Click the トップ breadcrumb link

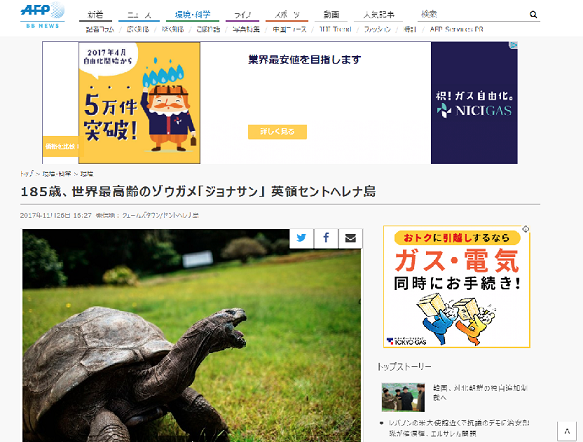(26, 174)
